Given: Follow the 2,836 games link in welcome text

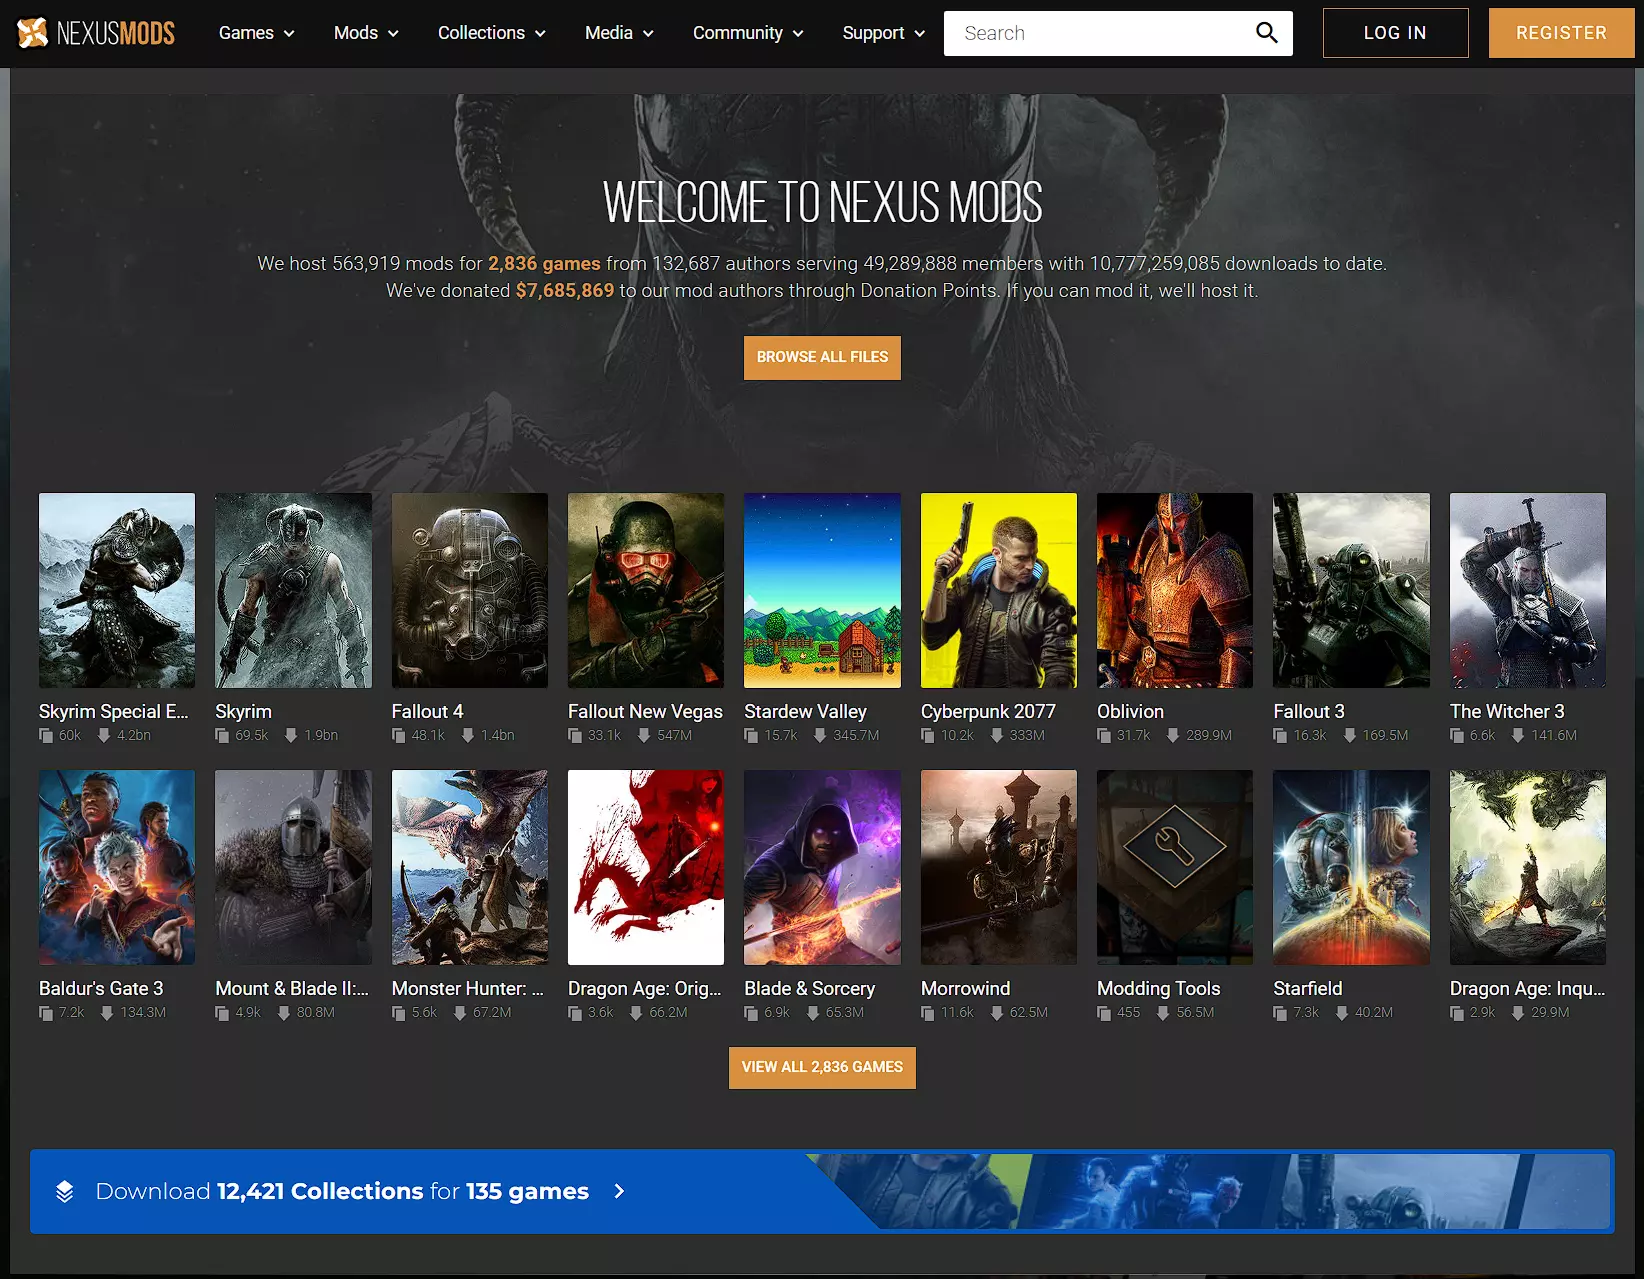Looking at the screenshot, I should tap(544, 264).
